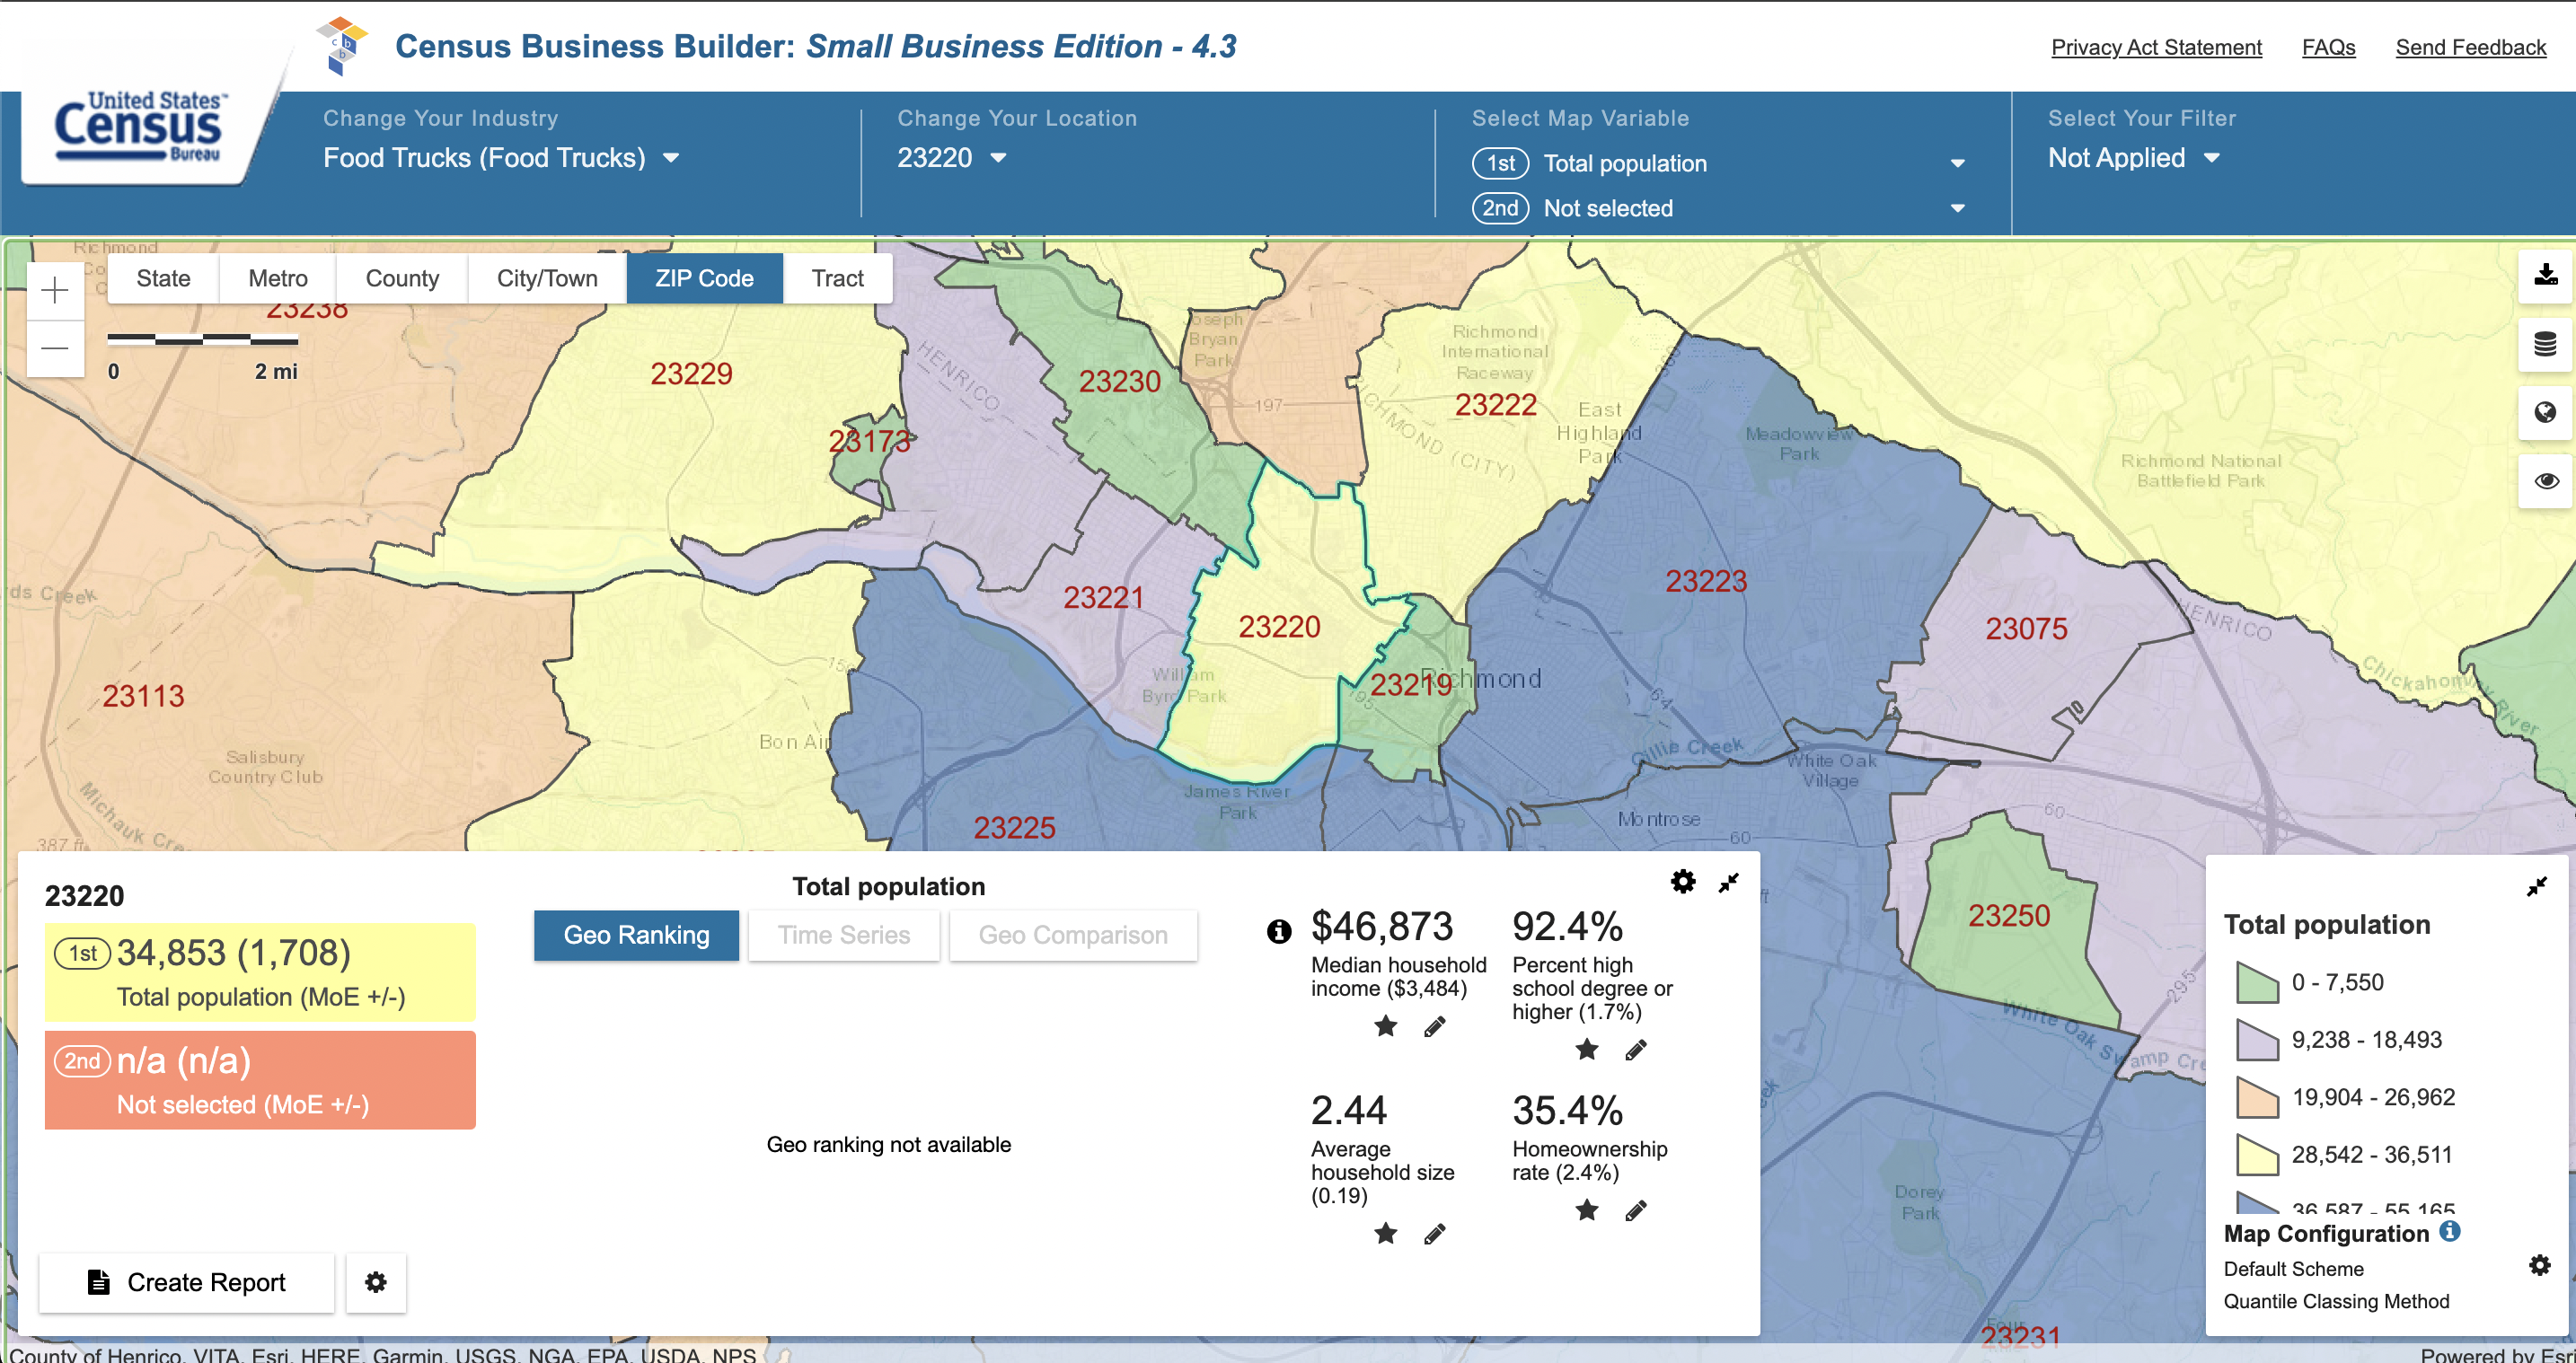Select the ZIP Code geography tab
2576x1363 pixels.
pos(704,278)
